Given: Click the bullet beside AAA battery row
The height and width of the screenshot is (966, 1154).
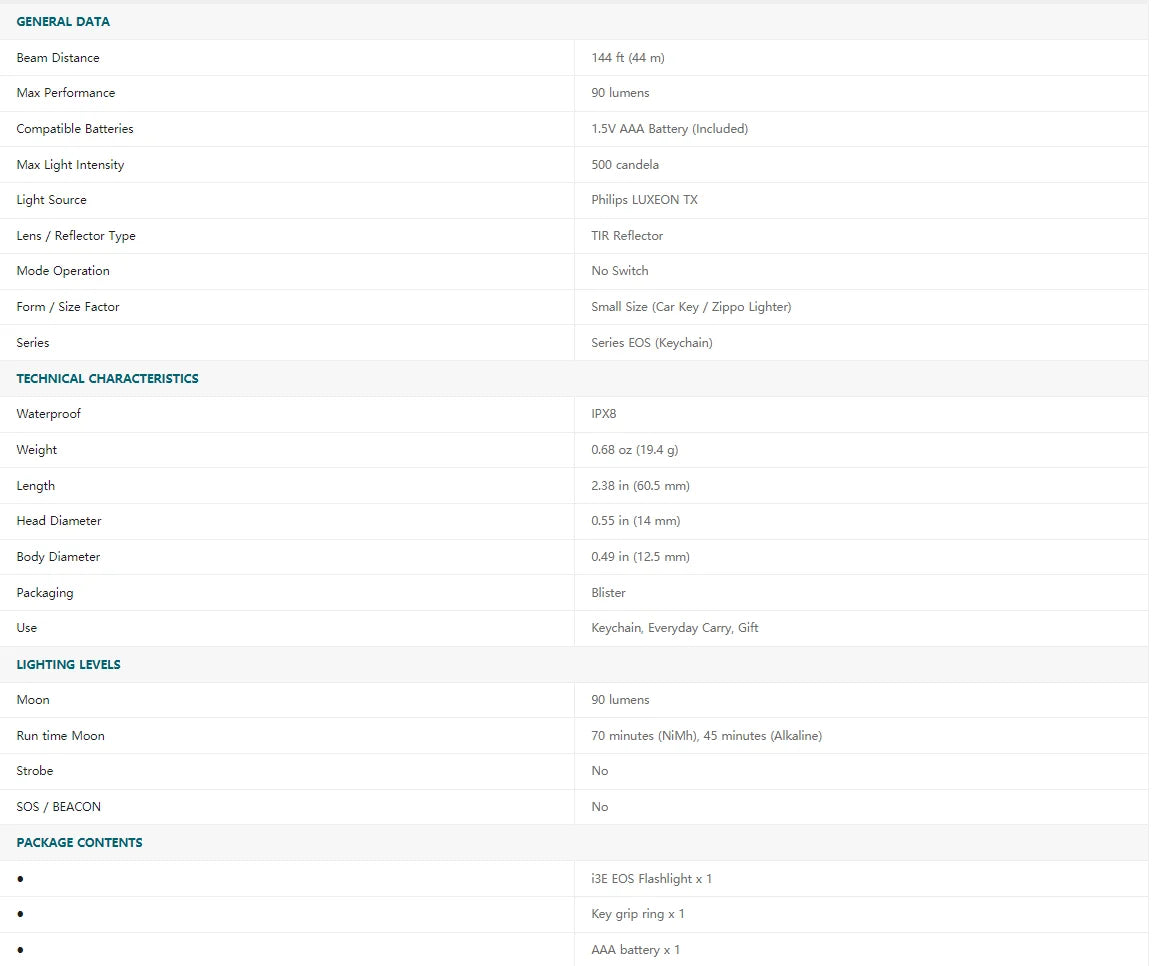Looking at the screenshot, I should coord(20,950).
